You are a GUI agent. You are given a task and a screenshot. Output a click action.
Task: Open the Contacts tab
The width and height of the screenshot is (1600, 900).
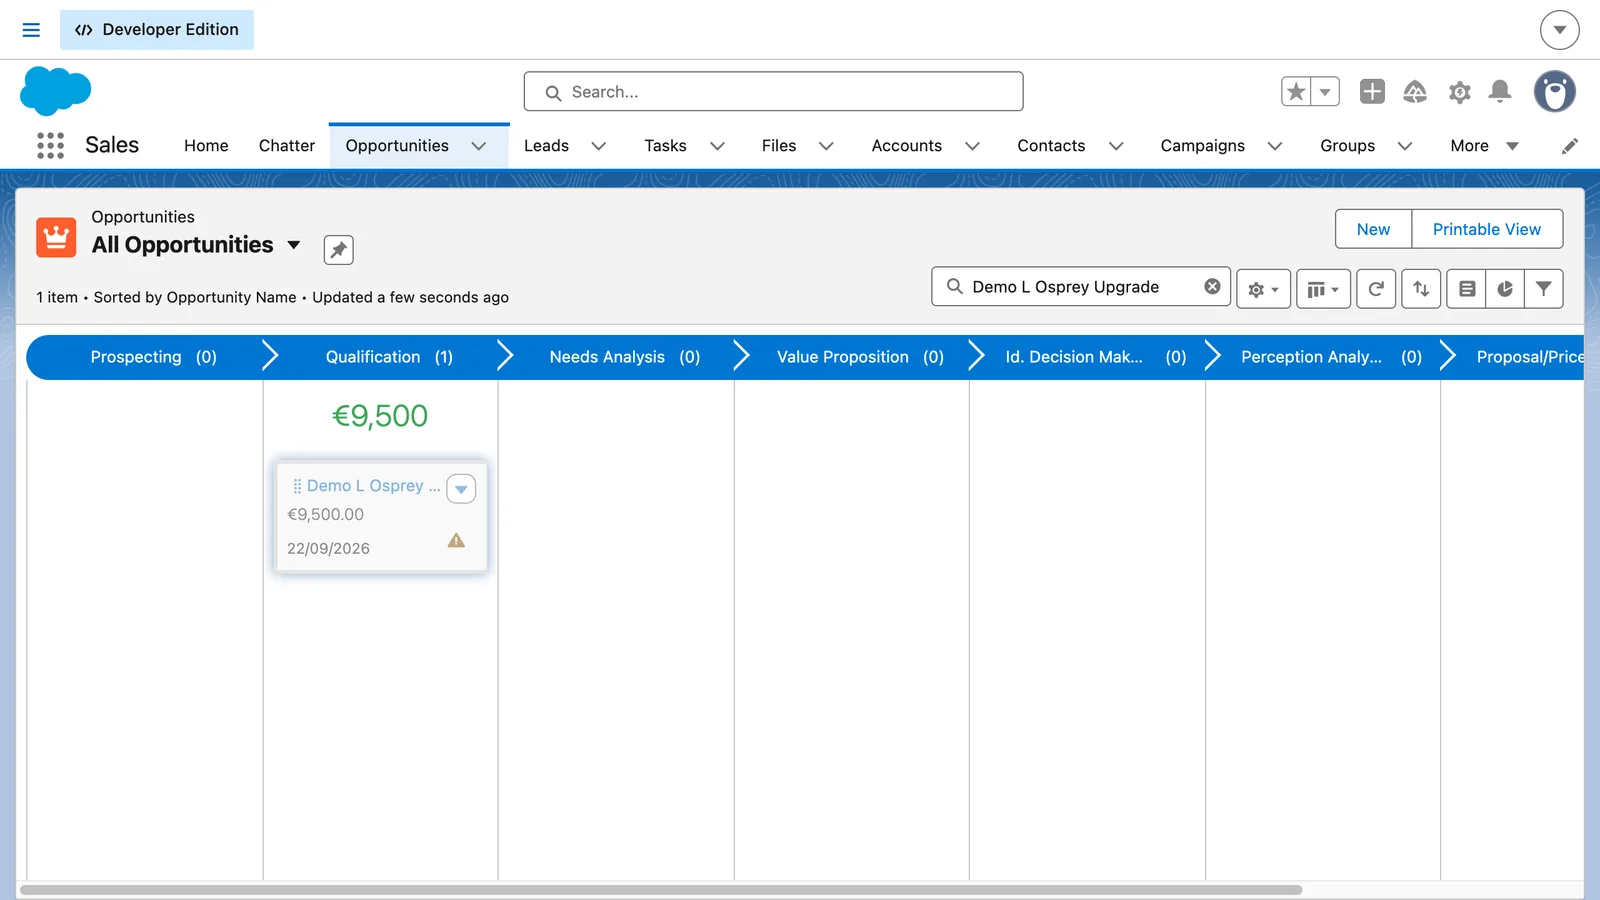coord(1051,146)
